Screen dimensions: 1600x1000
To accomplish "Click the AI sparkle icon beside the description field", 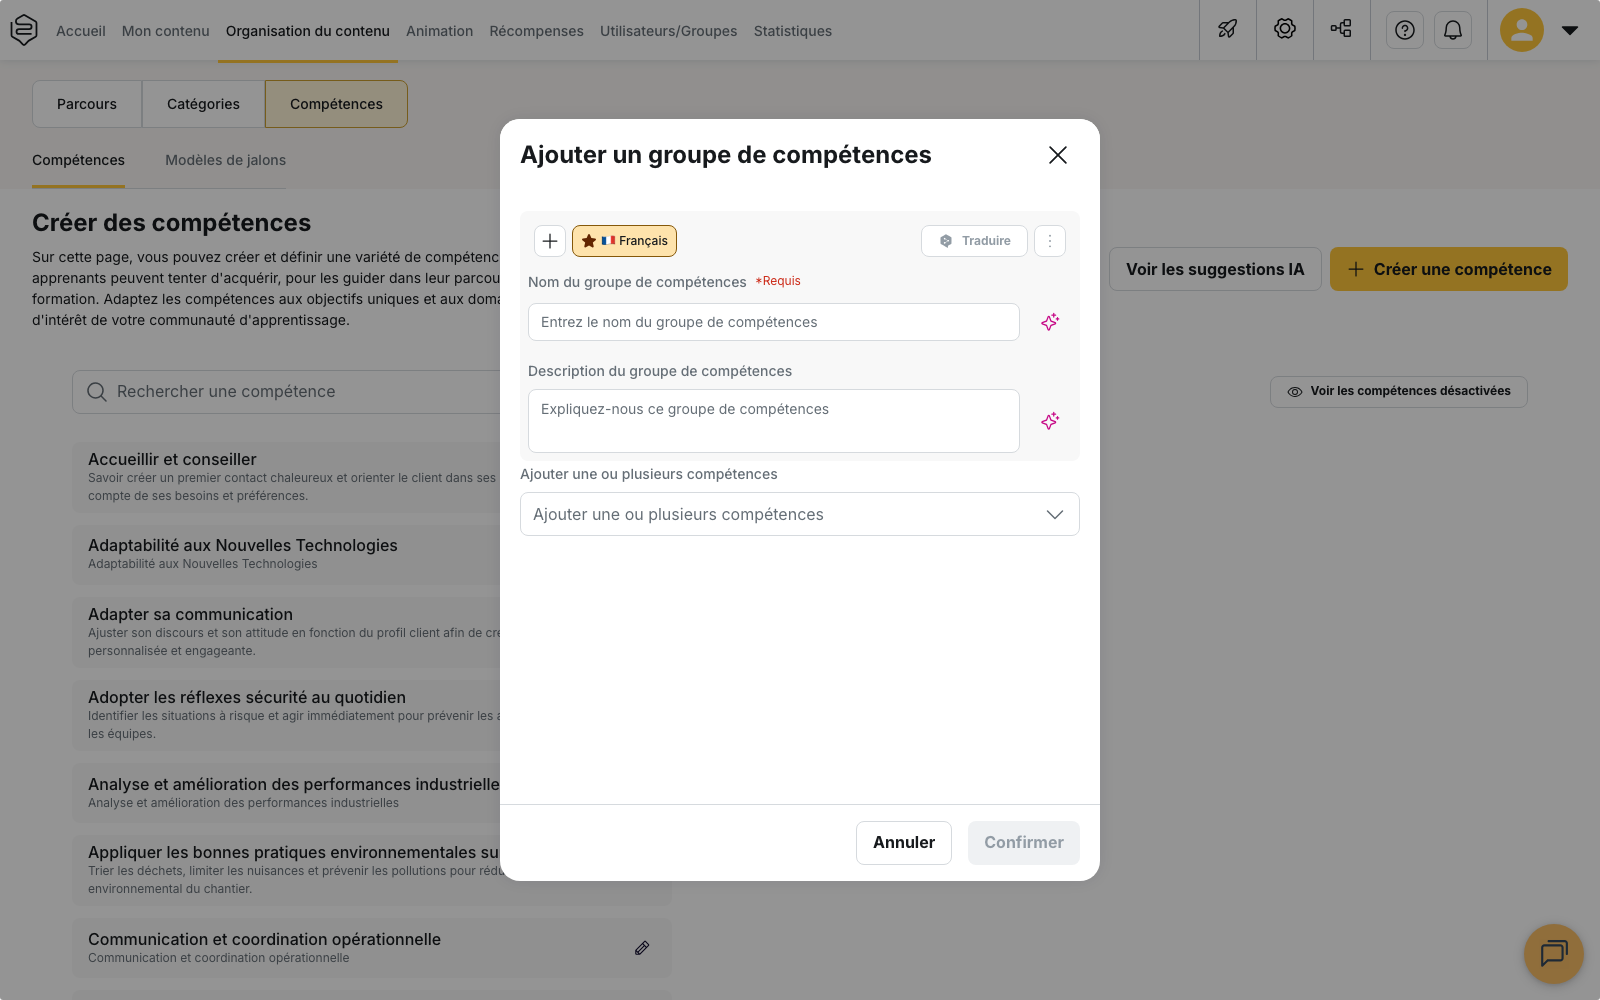I will (x=1050, y=421).
